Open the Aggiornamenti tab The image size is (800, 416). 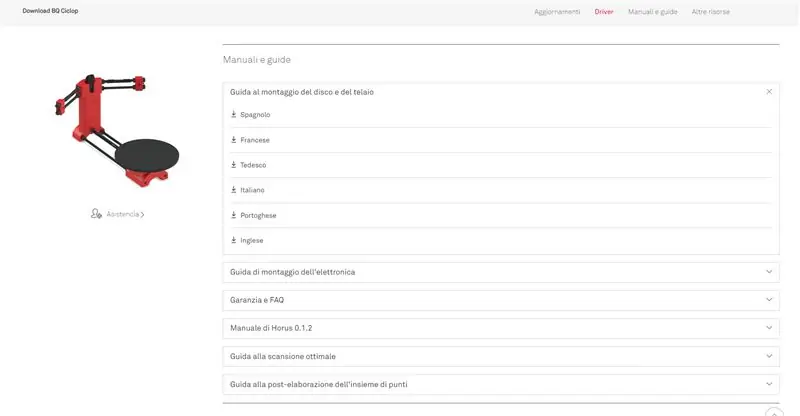click(557, 12)
